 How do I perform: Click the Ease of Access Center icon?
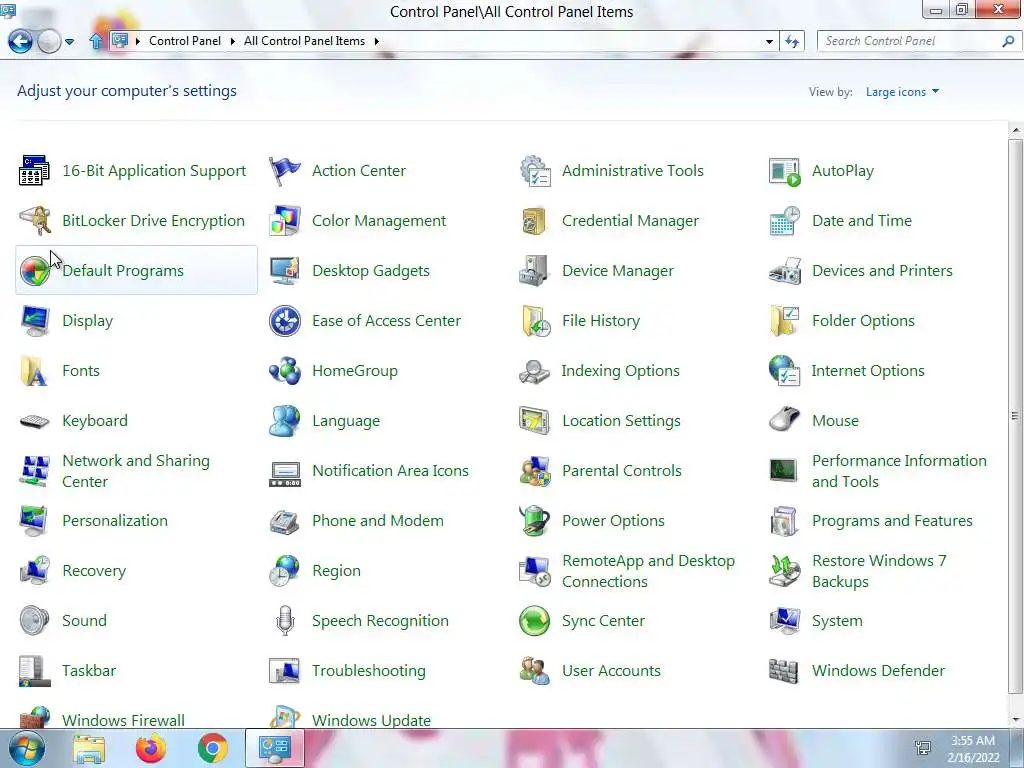pyautogui.click(x=285, y=321)
